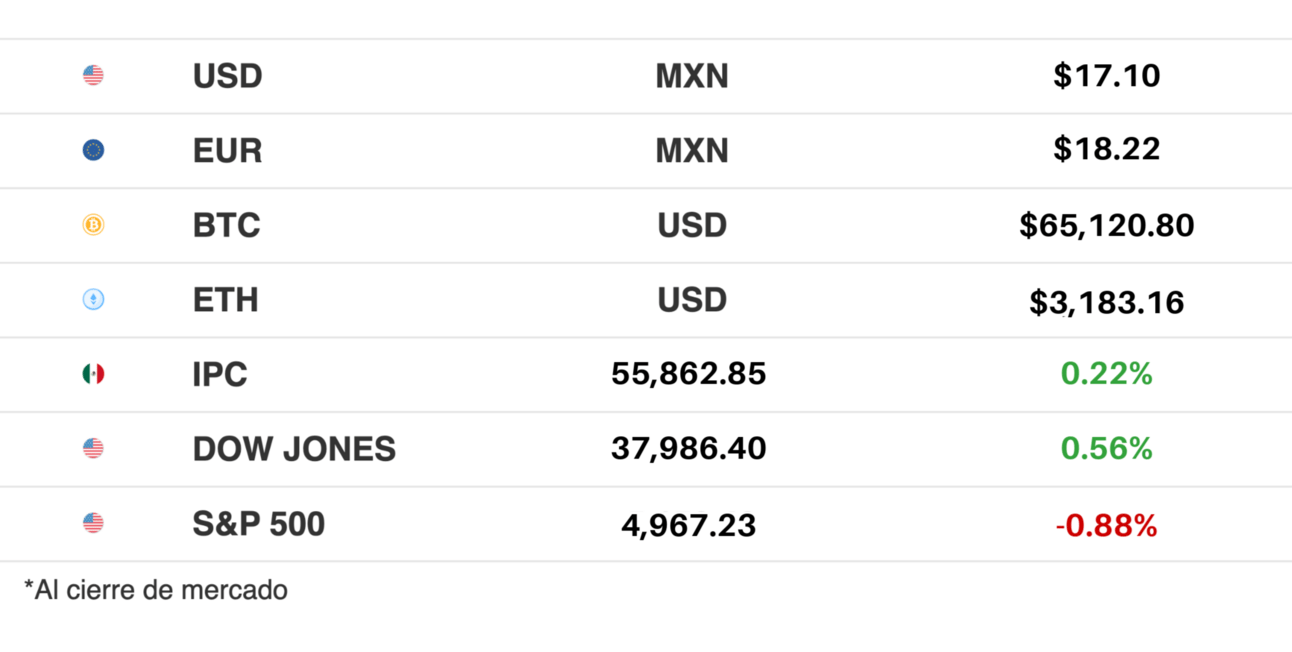Select the Bitcoin coin icon
This screenshot has width=1292, height=652.
(93, 225)
